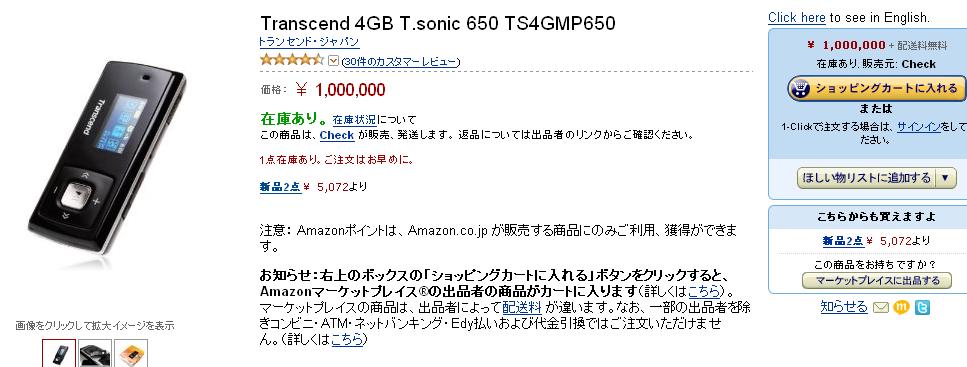Open the seller Check link in description
This screenshot has width=967, height=367.
click(x=337, y=135)
